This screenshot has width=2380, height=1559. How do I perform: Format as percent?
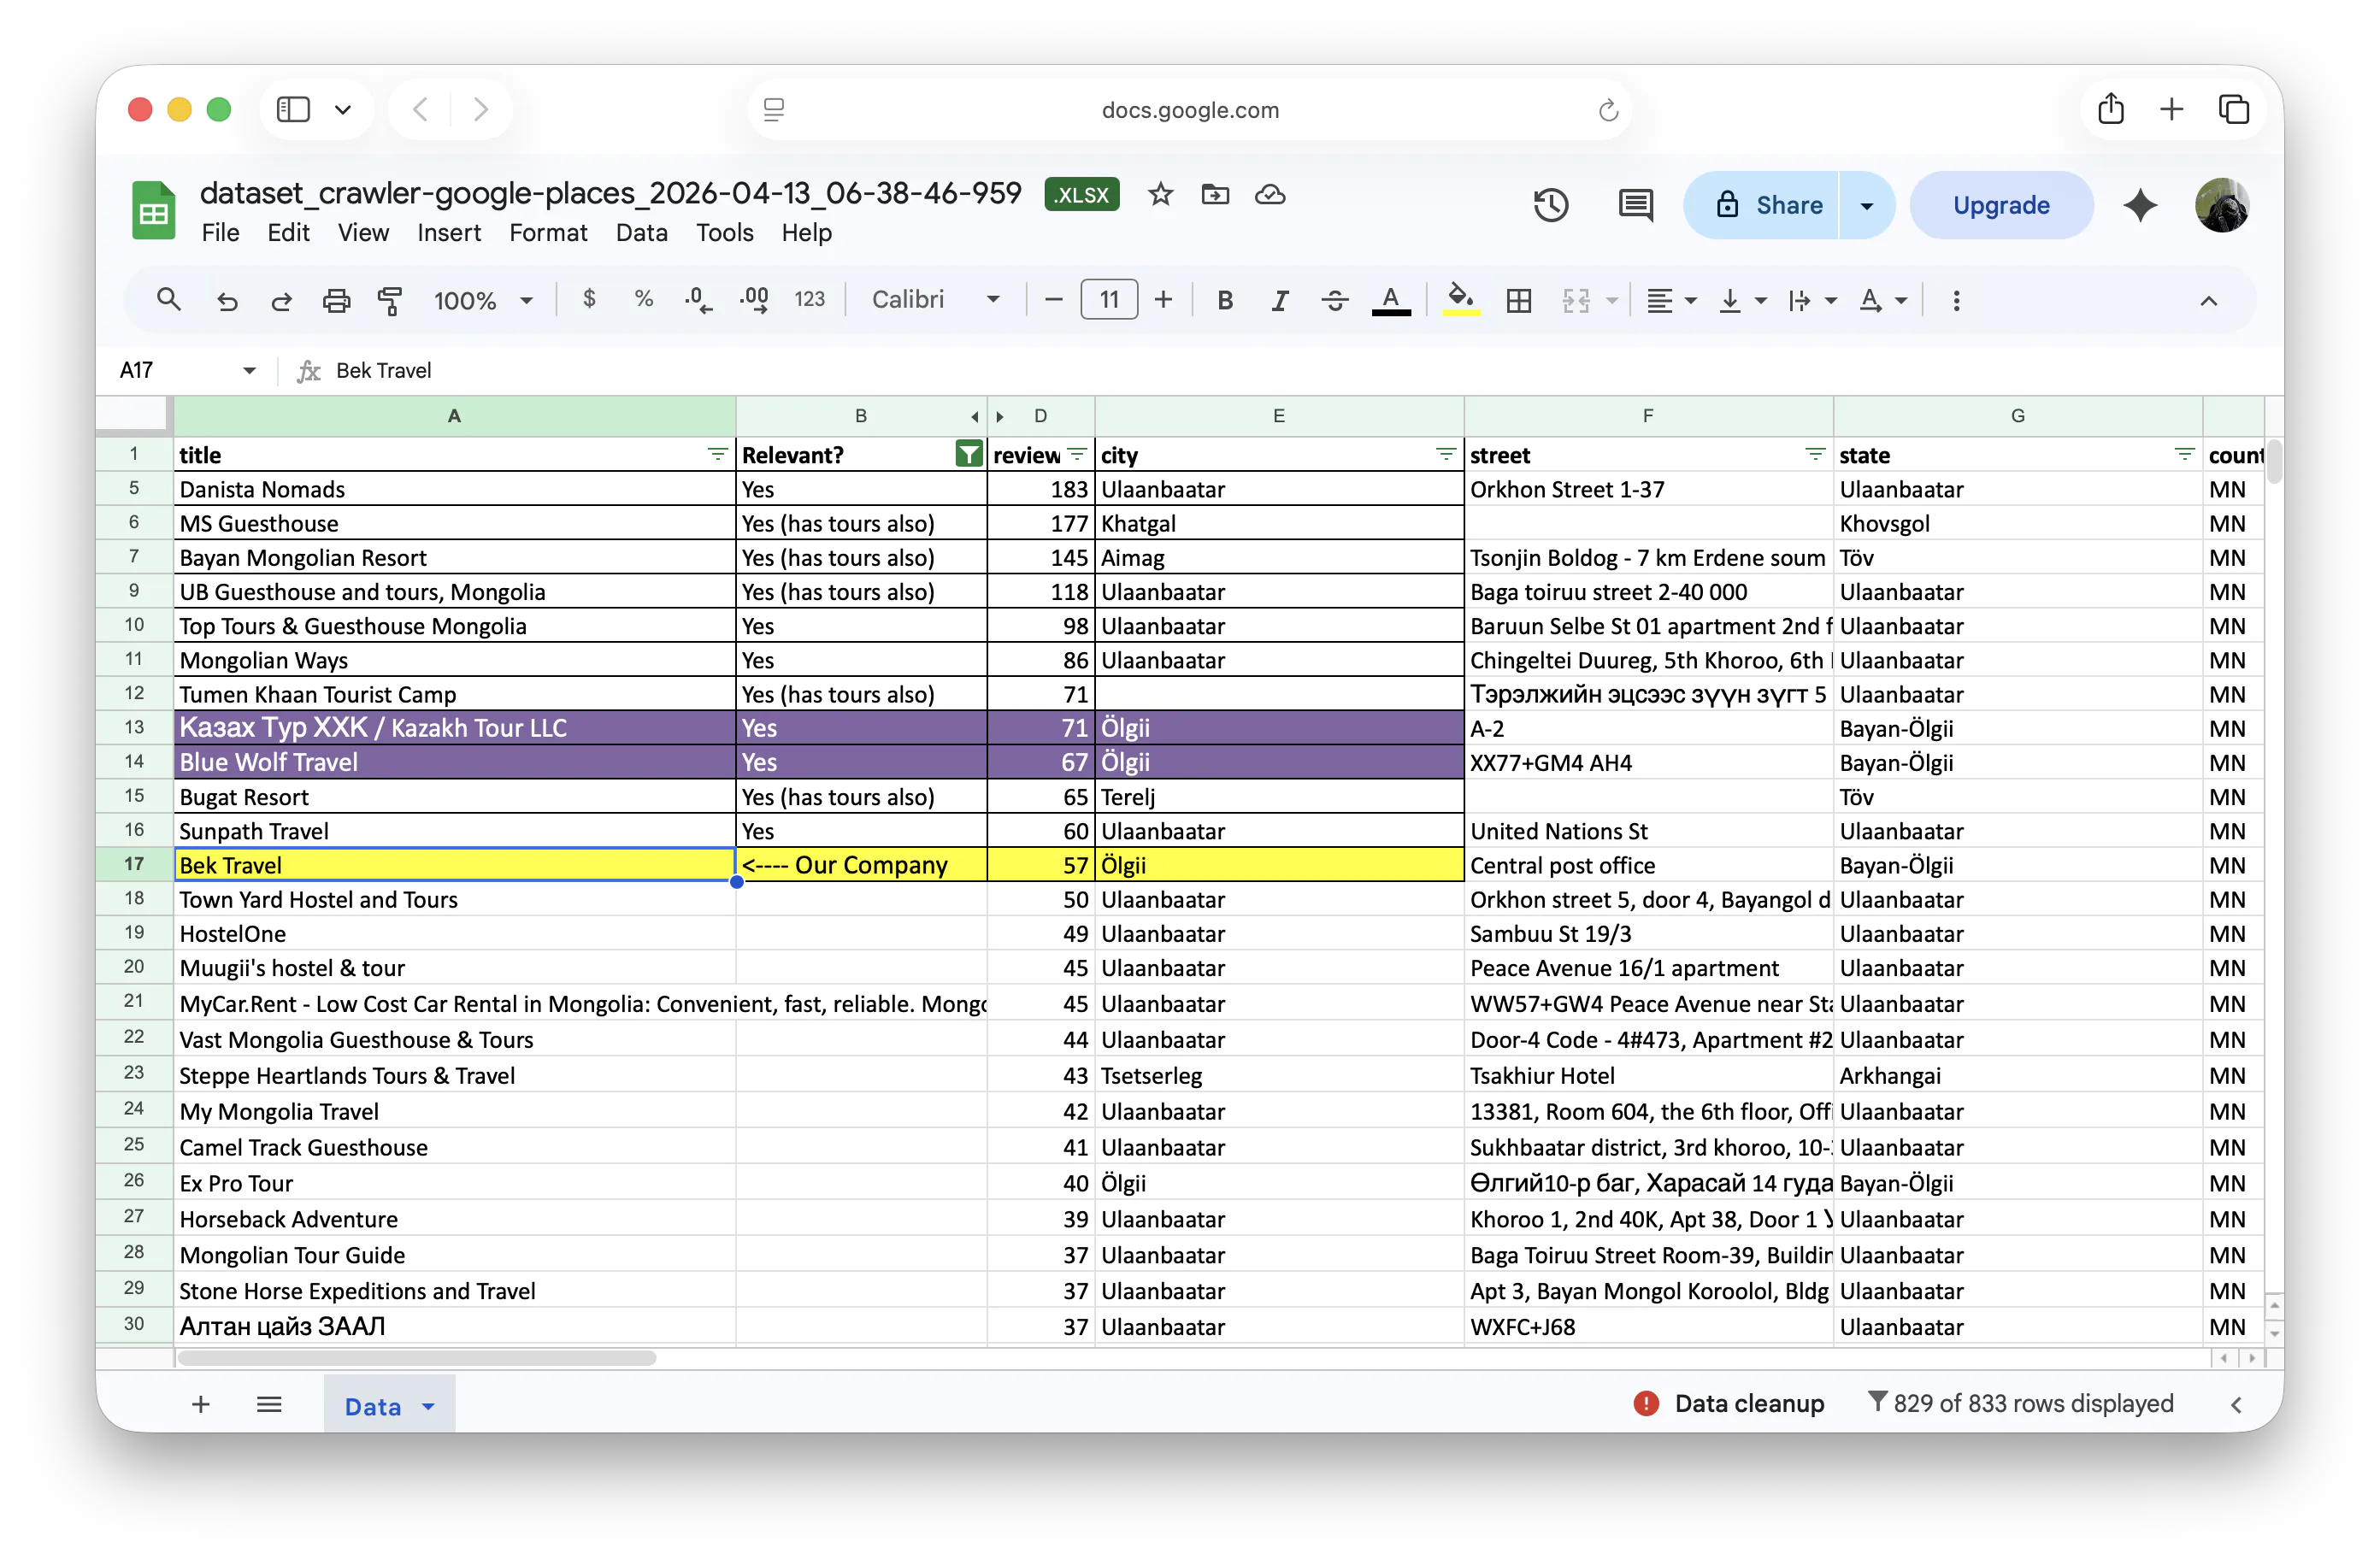(644, 299)
